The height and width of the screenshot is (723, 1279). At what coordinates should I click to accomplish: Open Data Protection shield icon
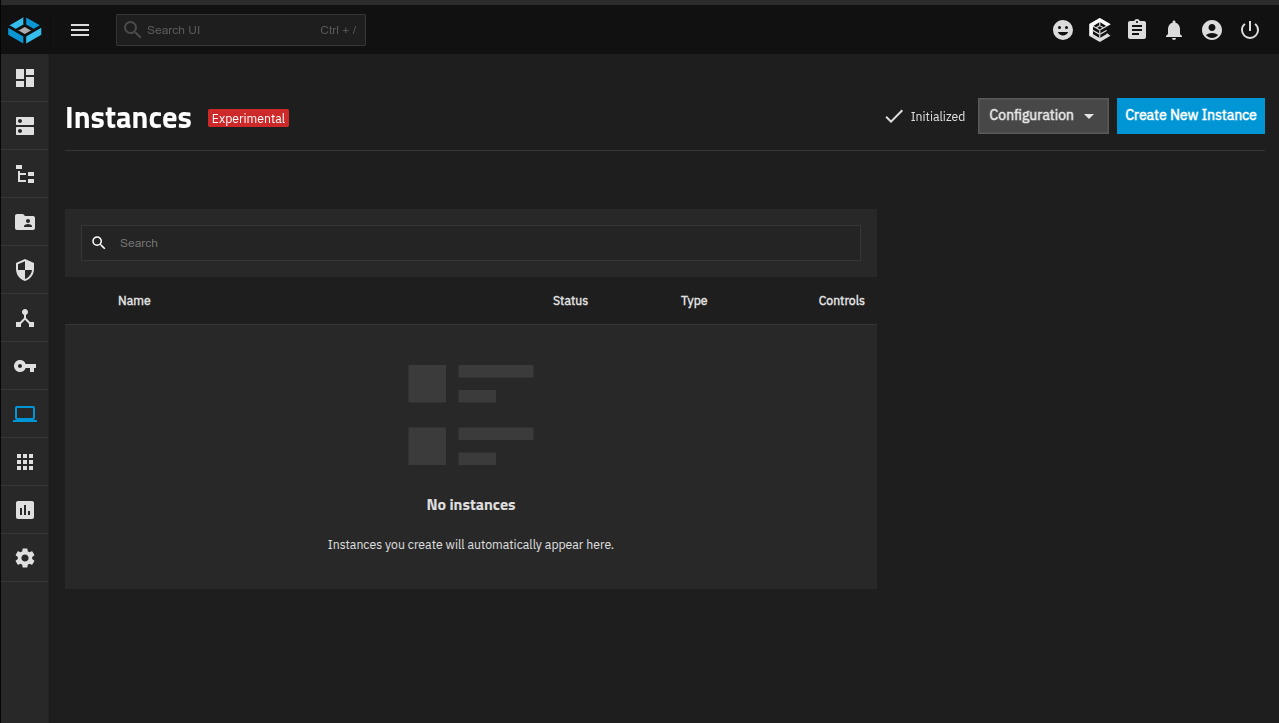pos(25,270)
